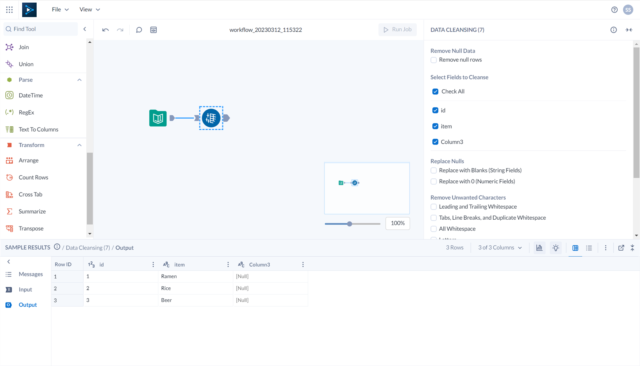640x366 pixels.
Task: Collapse the Transform tool category
Action: (79, 145)
